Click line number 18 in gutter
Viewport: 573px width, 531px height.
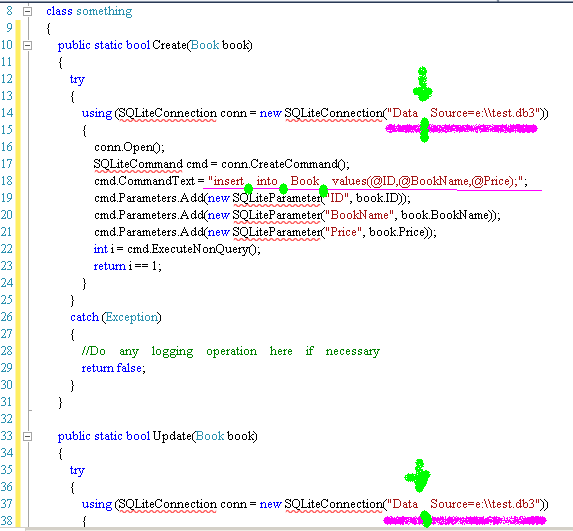tap(7, 181)
